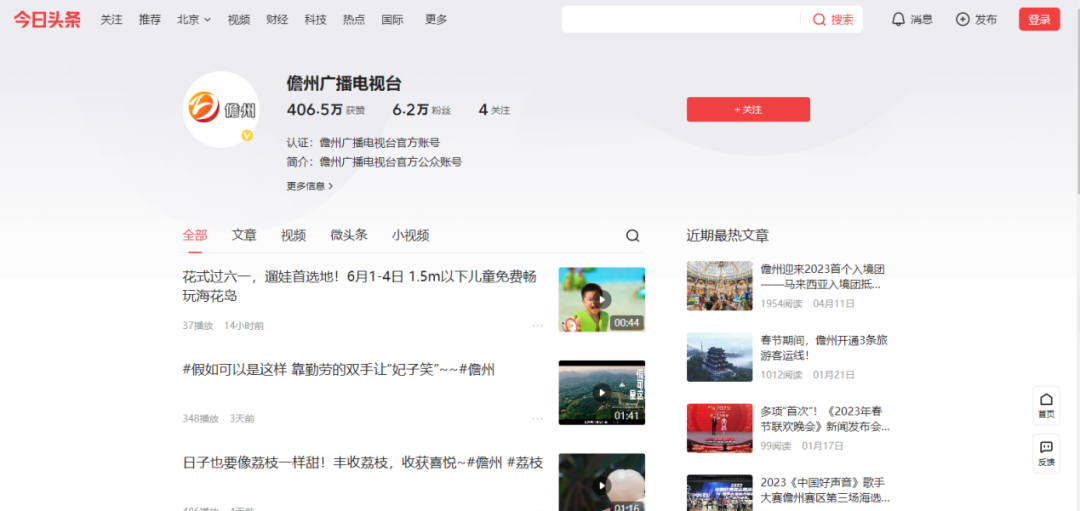Go to 首页 via the house icon

point(1046,404)
